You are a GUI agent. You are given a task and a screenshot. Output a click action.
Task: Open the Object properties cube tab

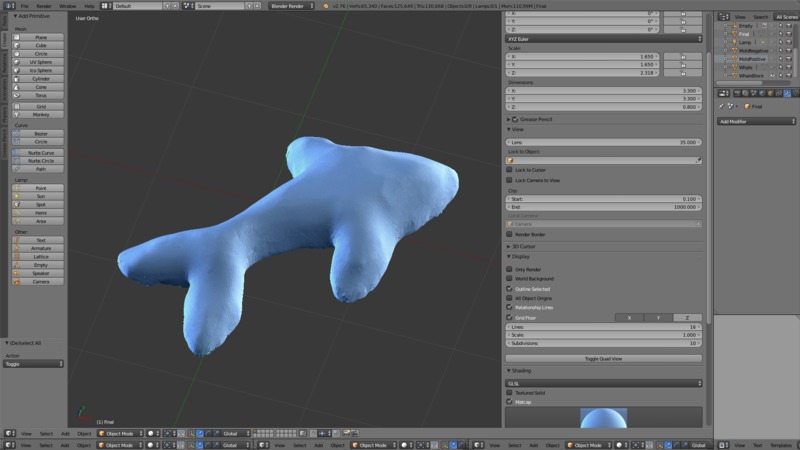(x=770, y=93)
